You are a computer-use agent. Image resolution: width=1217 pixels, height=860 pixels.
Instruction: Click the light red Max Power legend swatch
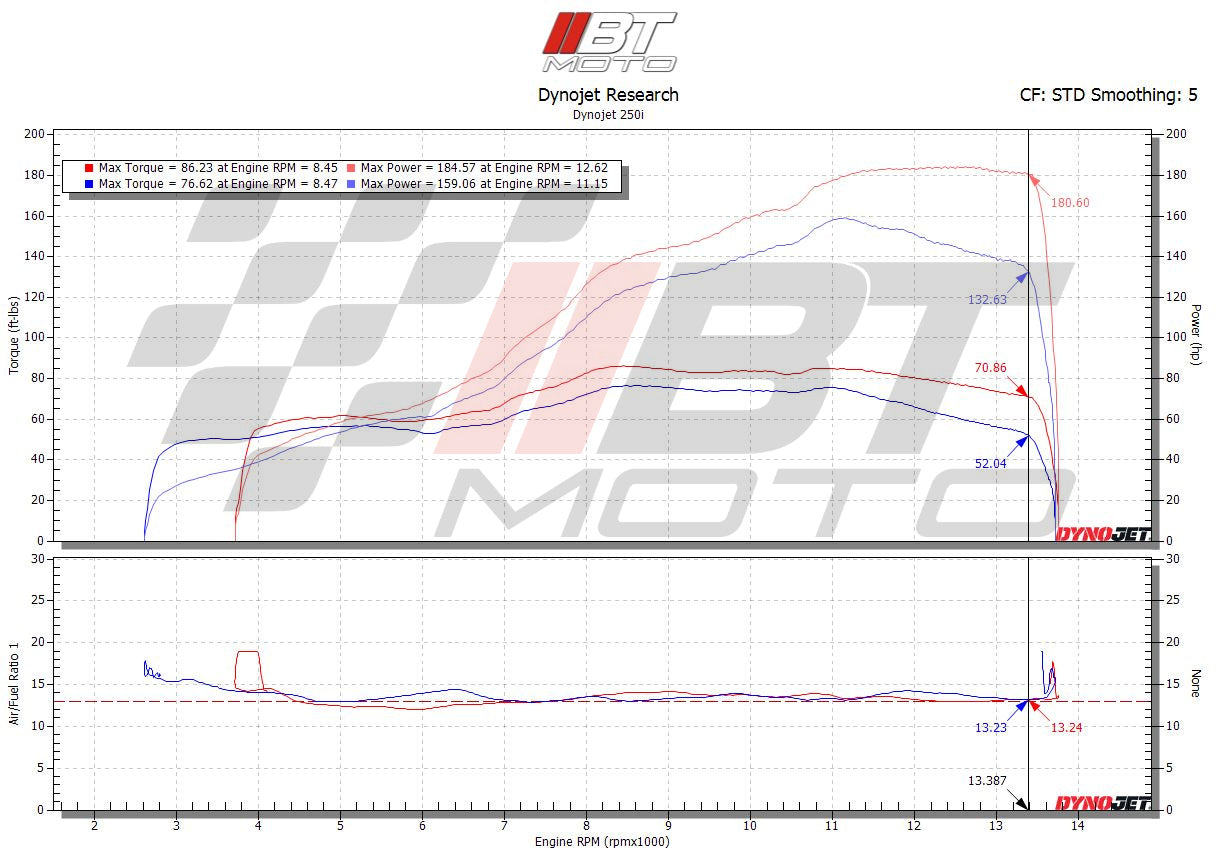[x=352, y=168]
